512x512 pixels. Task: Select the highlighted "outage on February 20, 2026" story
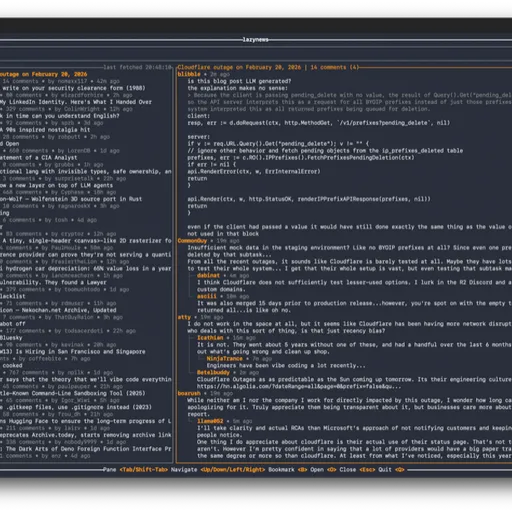coord(43,74)
